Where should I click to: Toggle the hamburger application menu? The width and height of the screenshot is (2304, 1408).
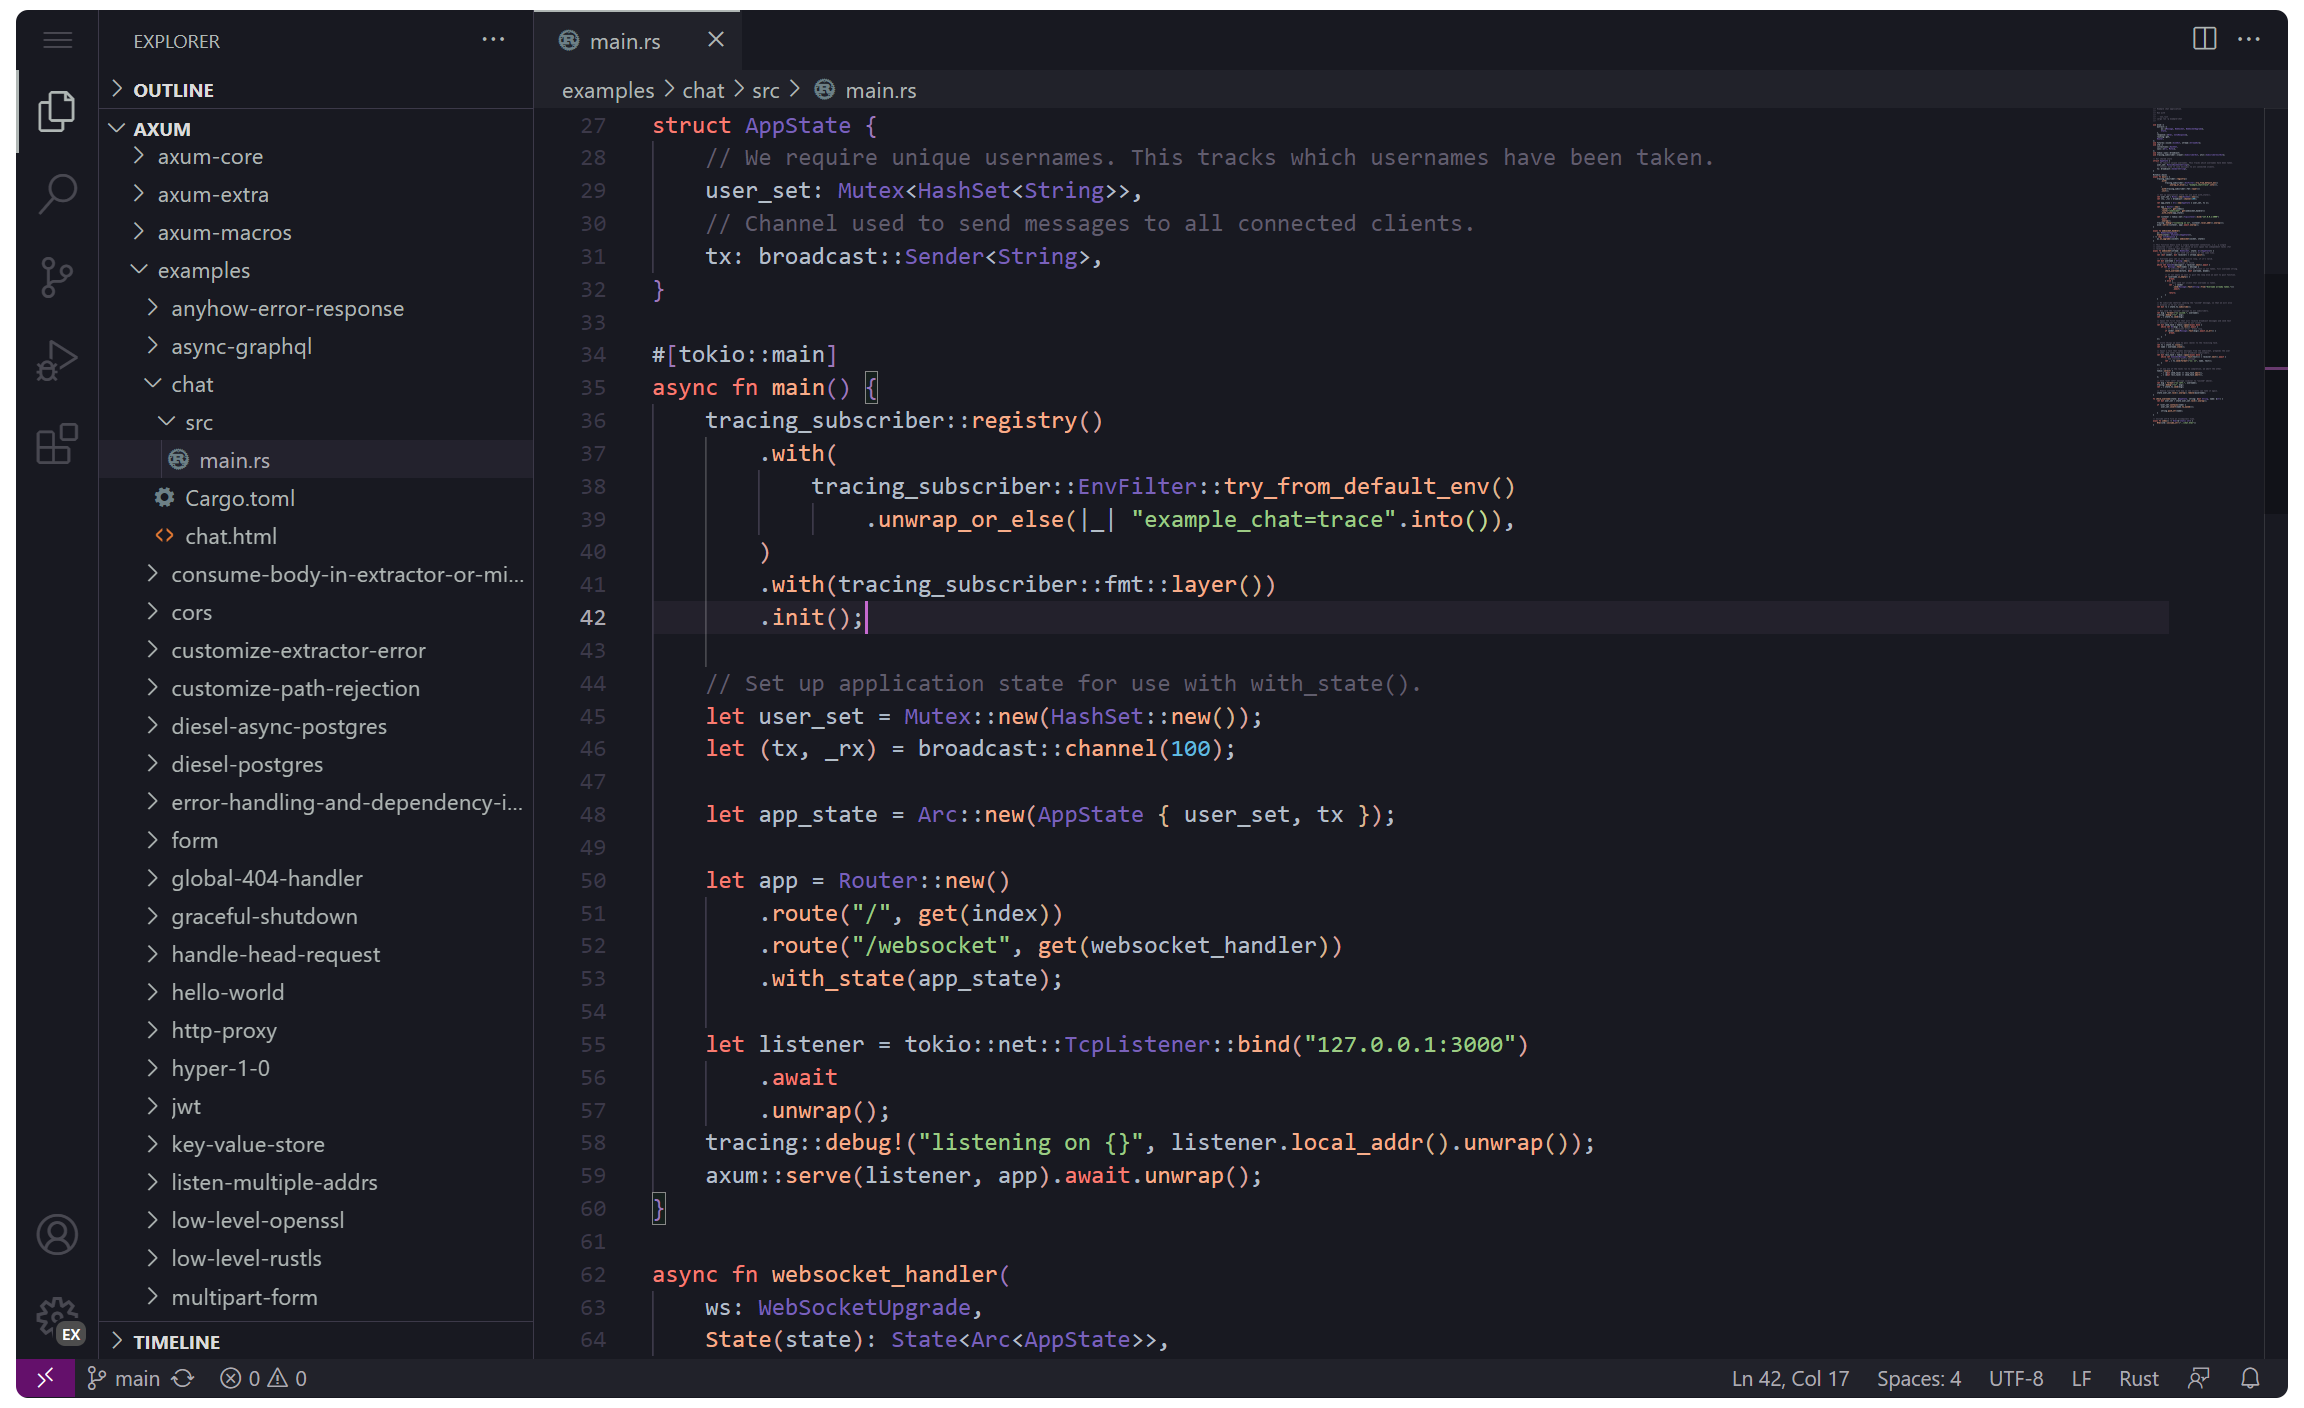click(57, 40)
